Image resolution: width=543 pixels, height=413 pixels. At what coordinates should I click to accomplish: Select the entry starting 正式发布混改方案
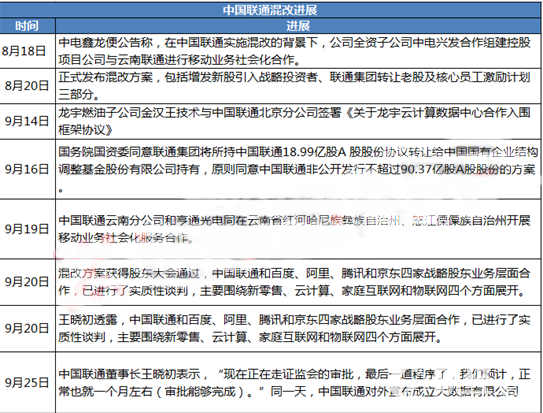point(298,86)
